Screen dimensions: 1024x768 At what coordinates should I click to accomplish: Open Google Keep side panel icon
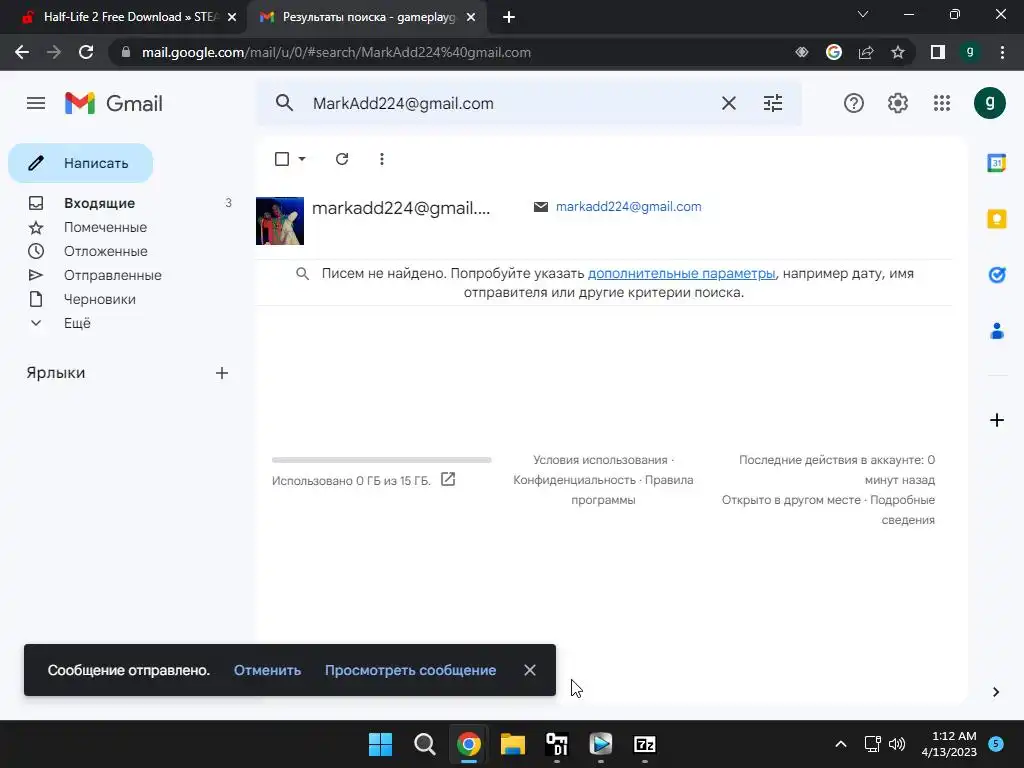point(997,219)
